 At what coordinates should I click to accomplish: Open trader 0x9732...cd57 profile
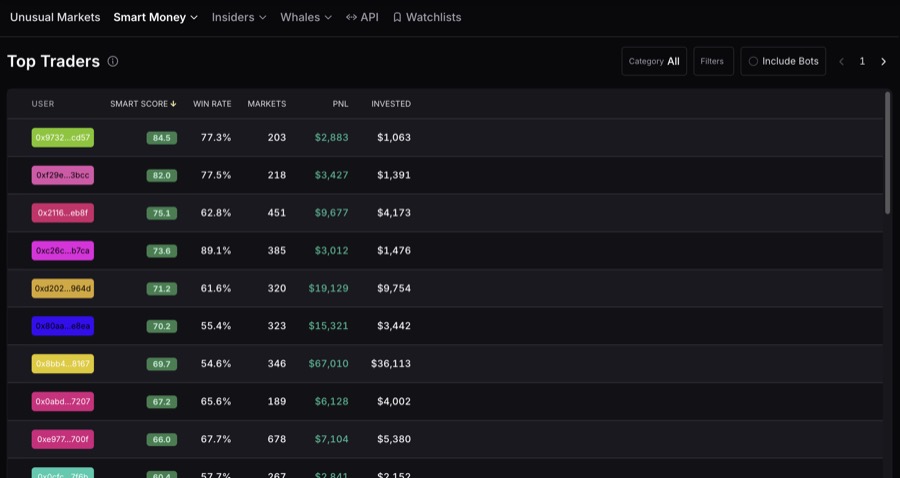(x=63, y=138)
